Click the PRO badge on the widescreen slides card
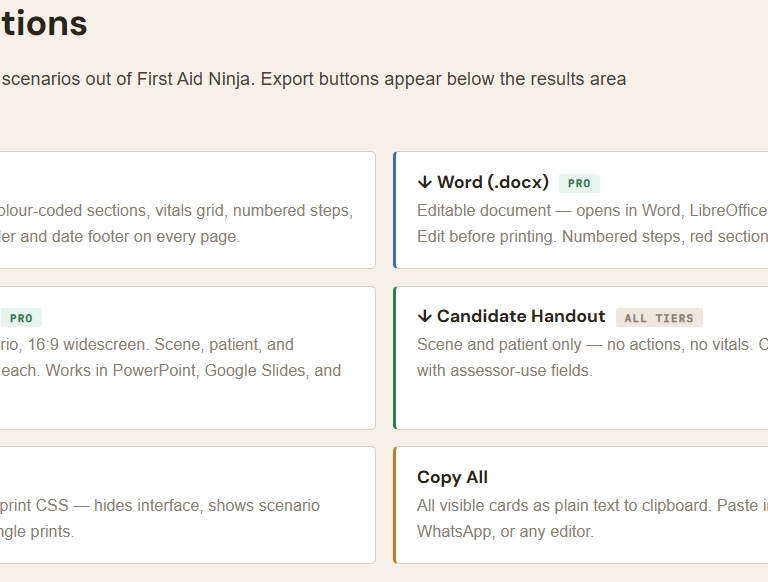The image size is (768, 582). (x=21, y=318)
